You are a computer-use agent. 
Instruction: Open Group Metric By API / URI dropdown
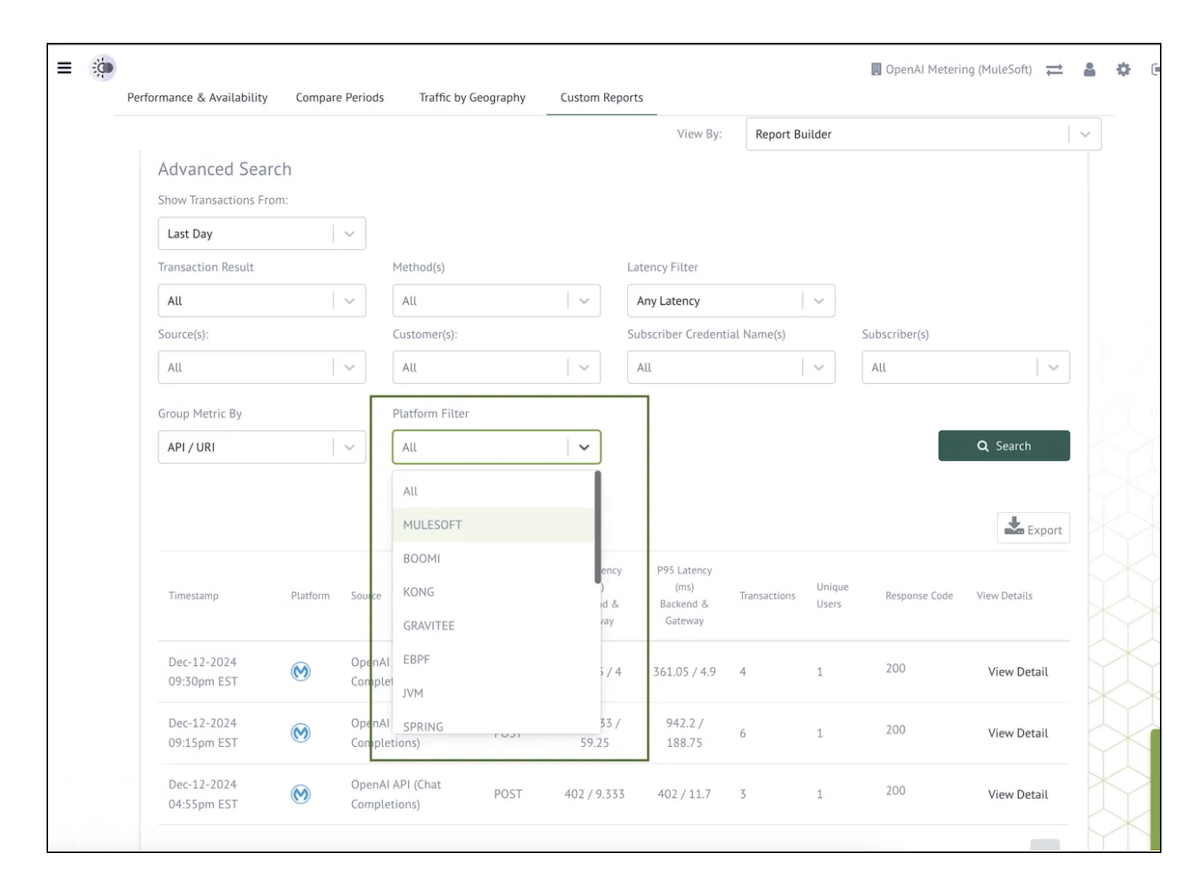(262, 447)
